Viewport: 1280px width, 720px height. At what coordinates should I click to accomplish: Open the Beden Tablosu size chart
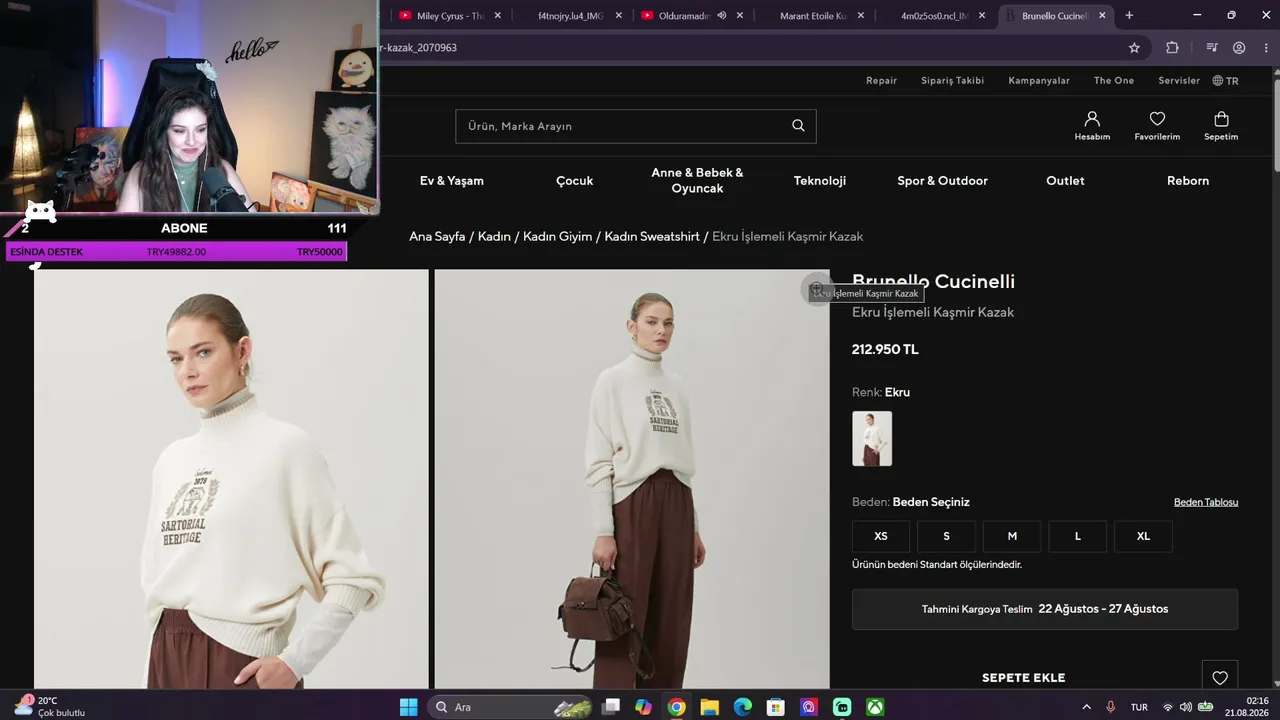[1206, 502]
